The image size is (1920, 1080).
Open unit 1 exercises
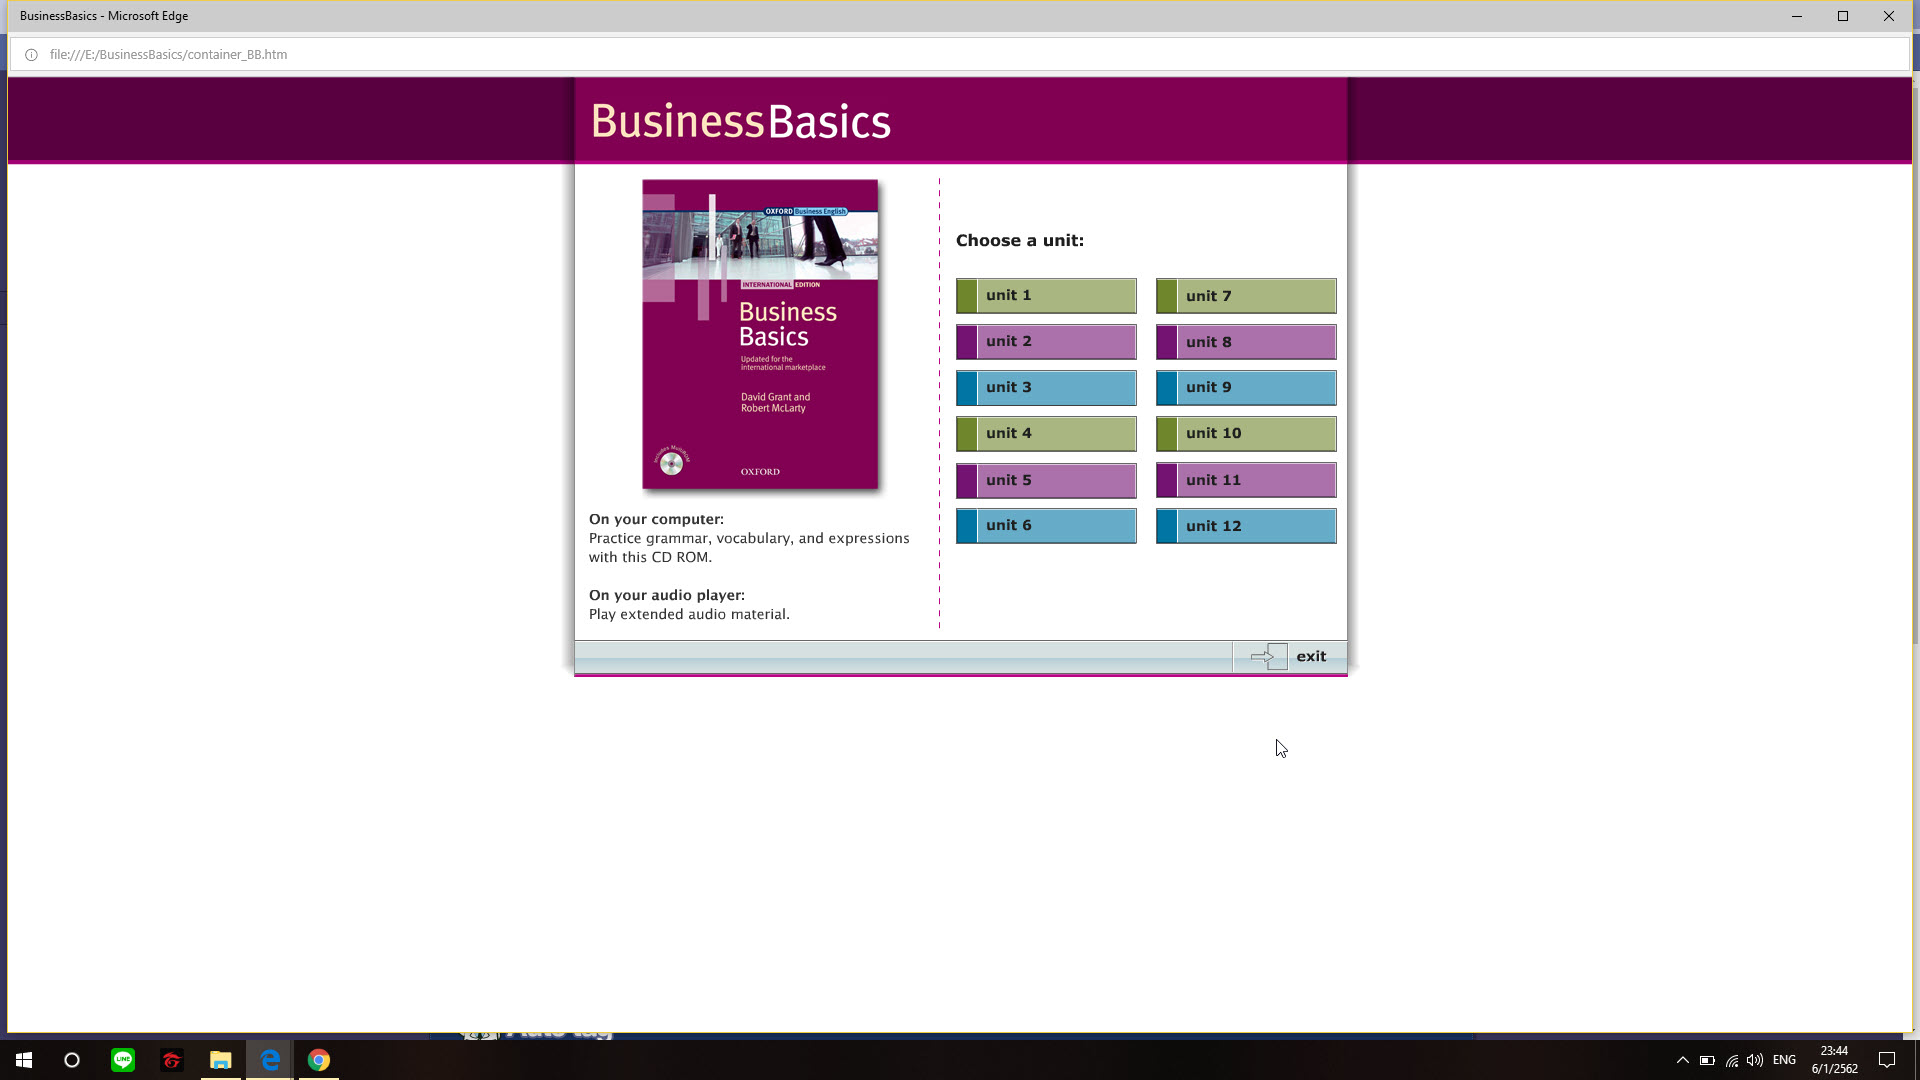coord(1046,296)
